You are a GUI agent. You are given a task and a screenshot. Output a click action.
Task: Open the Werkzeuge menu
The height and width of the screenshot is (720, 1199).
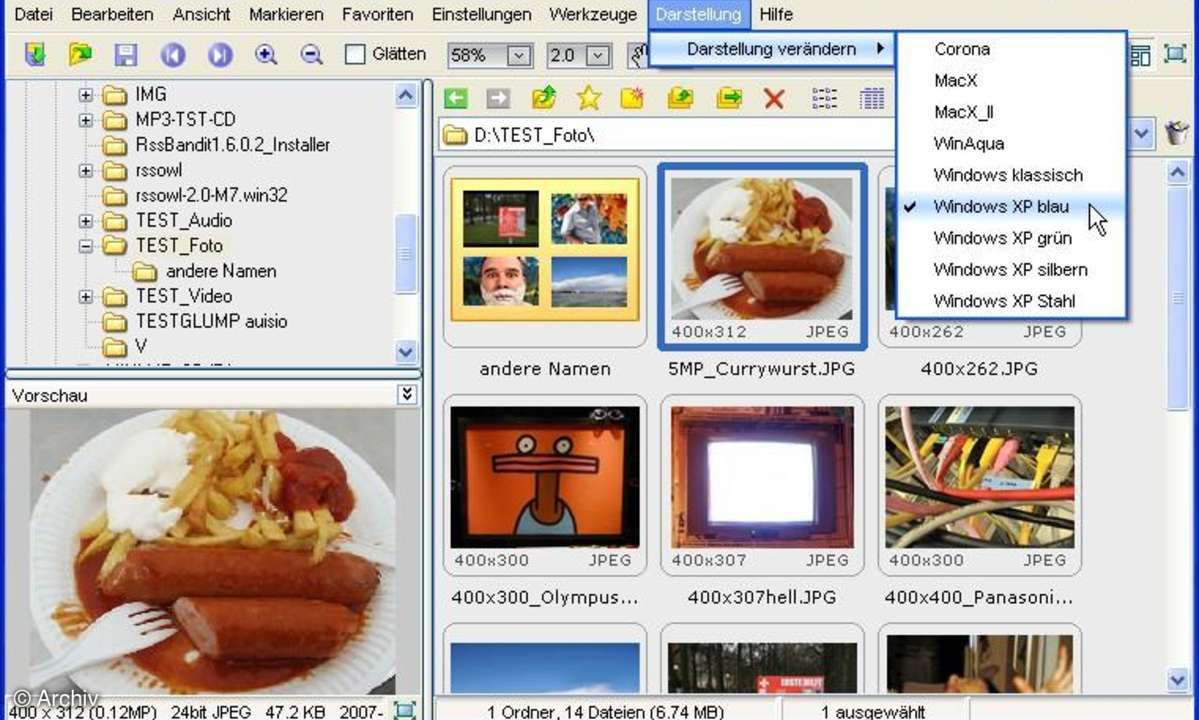click(x=593, y=14)
